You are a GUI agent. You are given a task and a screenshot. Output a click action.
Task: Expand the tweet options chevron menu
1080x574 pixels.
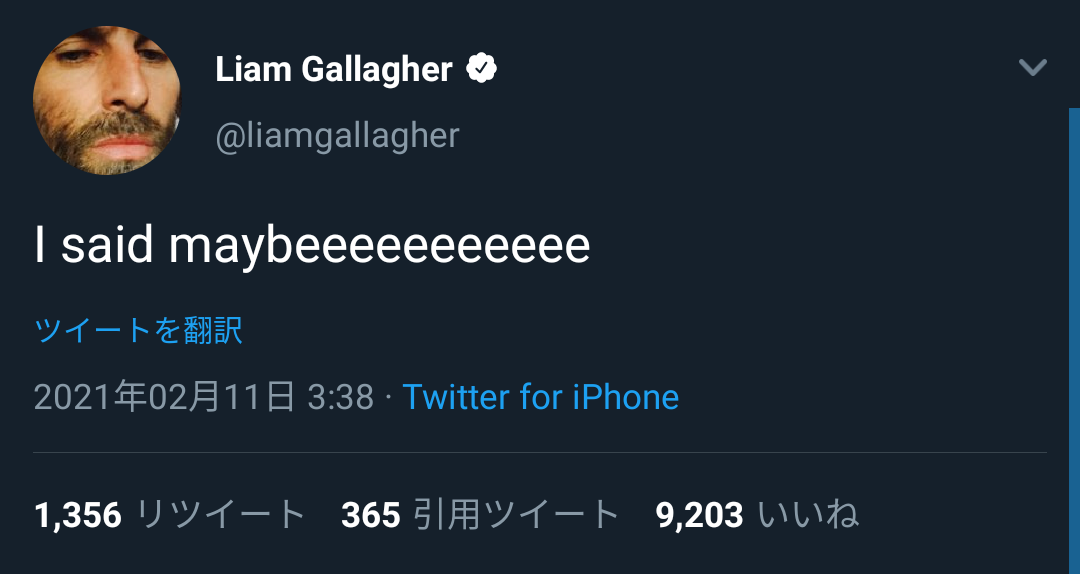coord(1032,68)
